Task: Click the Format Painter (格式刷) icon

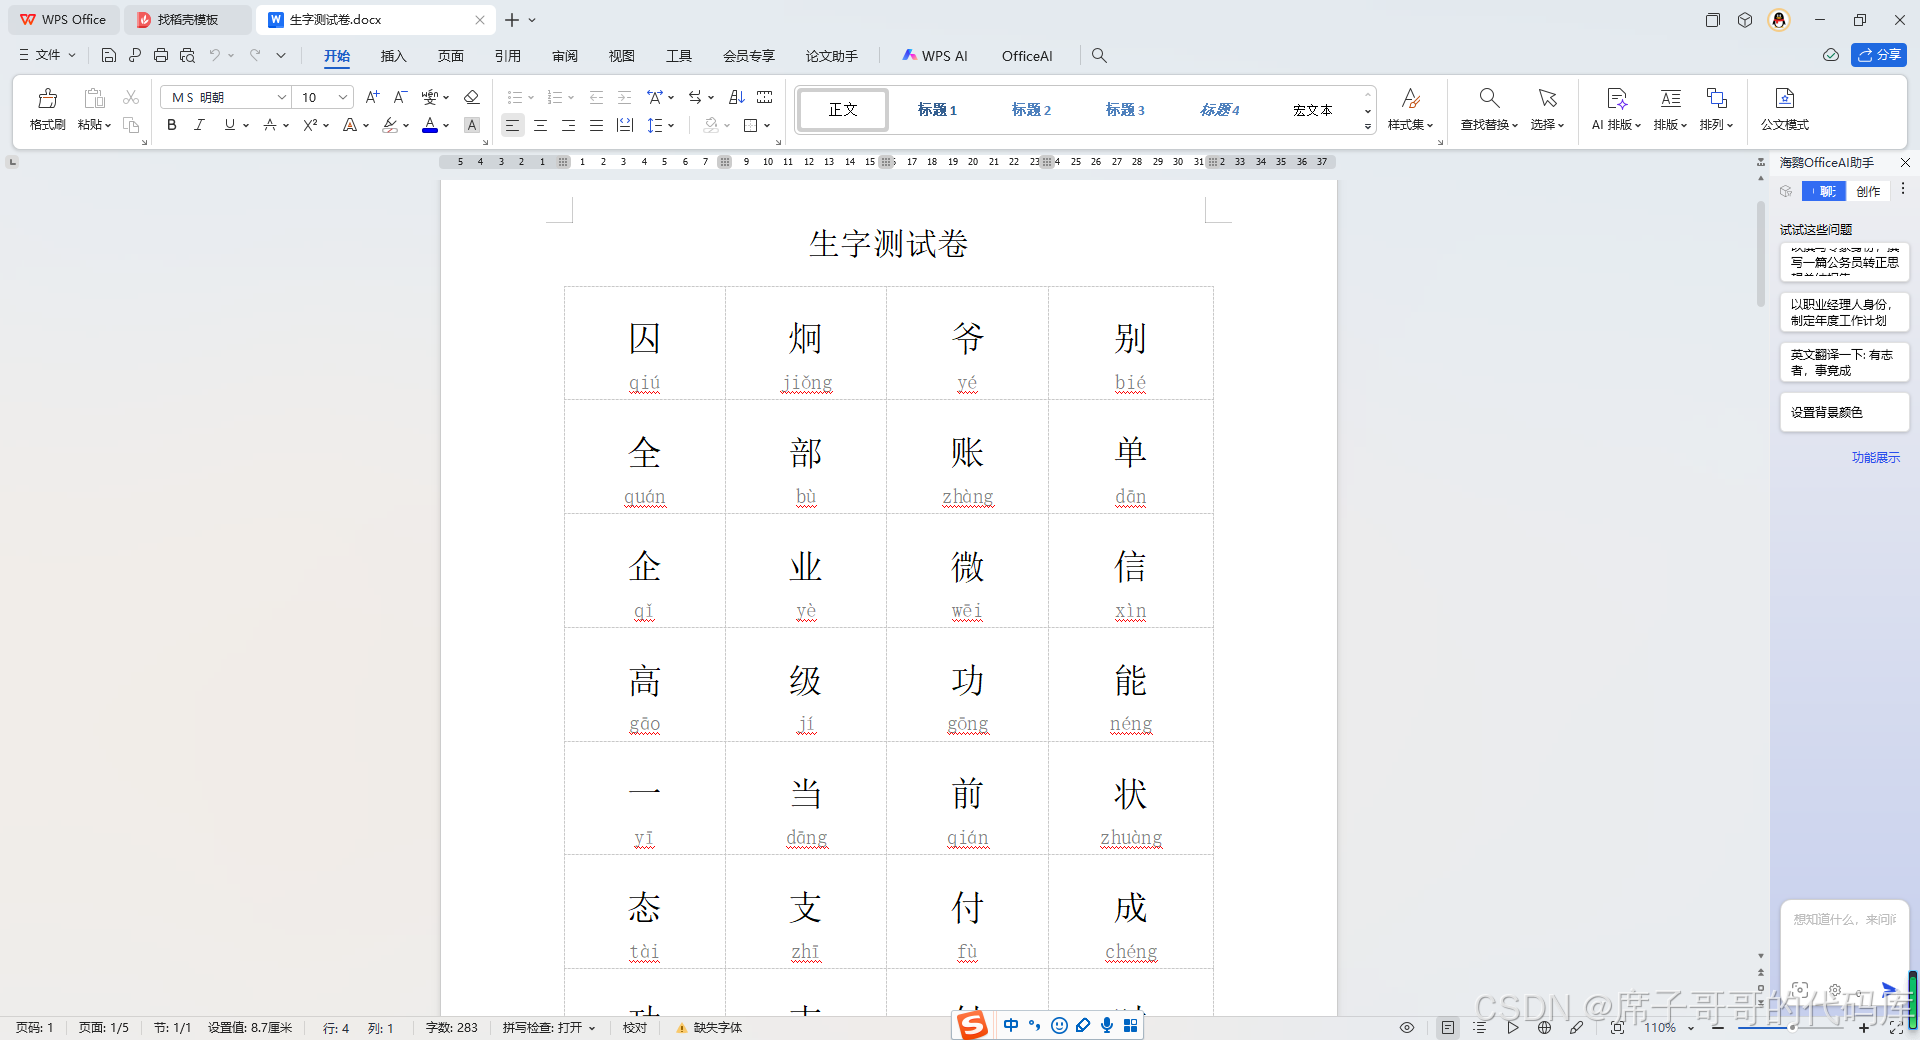Action: tap(47, 98)
